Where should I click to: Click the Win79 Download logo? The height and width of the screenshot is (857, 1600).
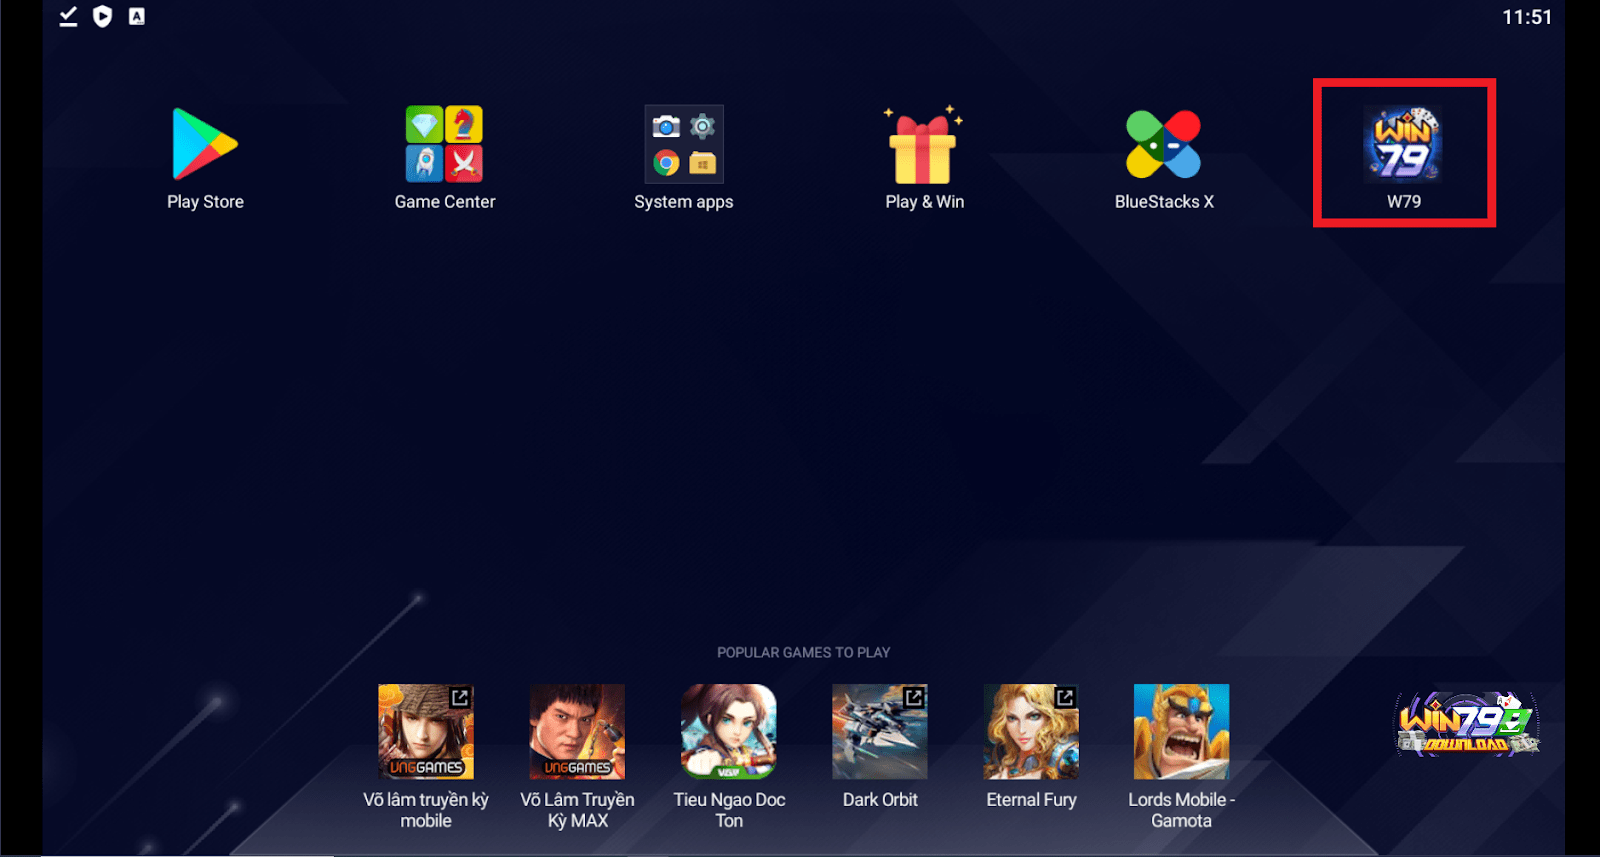click(x=1467, y=724)
